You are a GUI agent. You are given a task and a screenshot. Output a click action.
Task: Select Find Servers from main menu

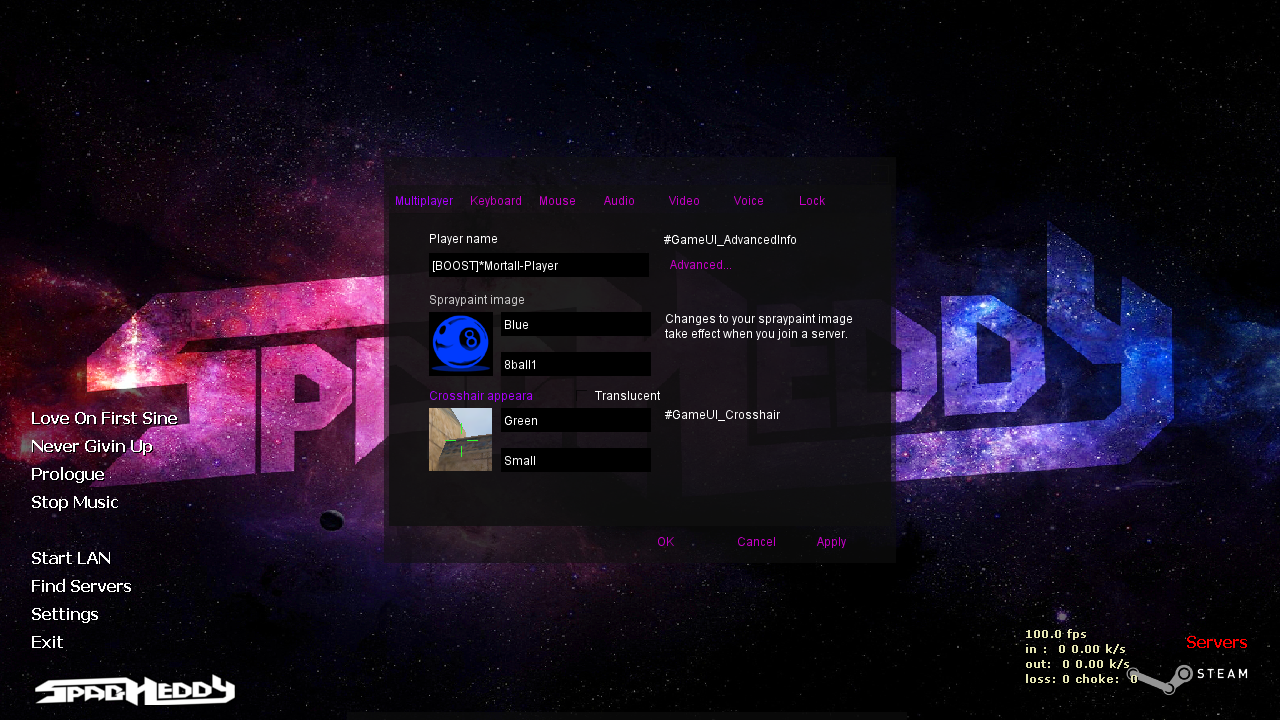tap(81, 586)
